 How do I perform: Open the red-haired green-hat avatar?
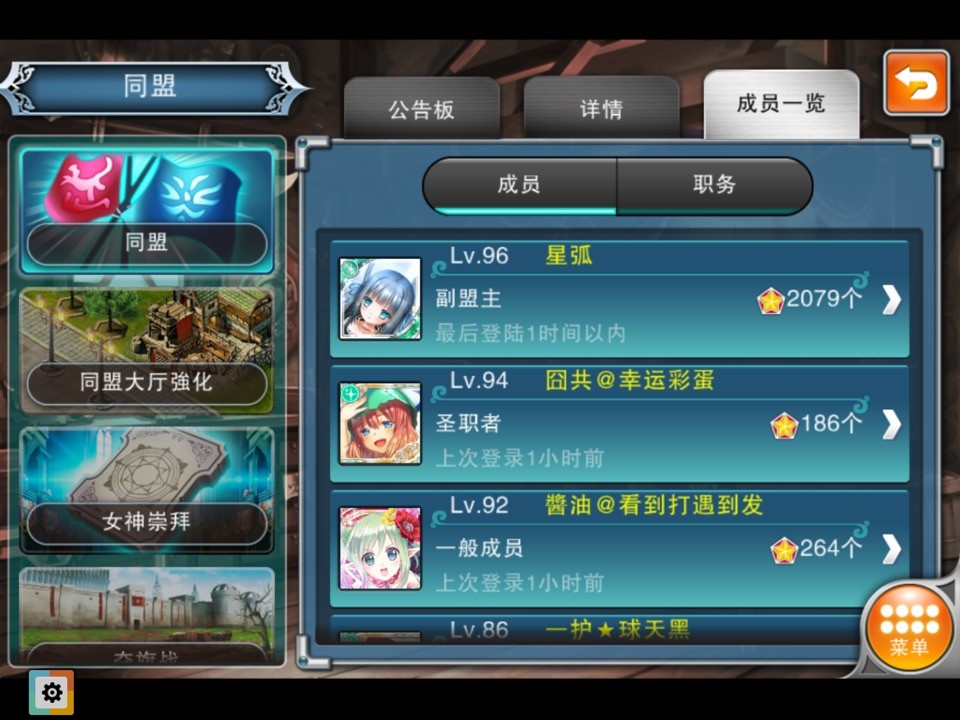pyautogui.click(x=380, y=423)
